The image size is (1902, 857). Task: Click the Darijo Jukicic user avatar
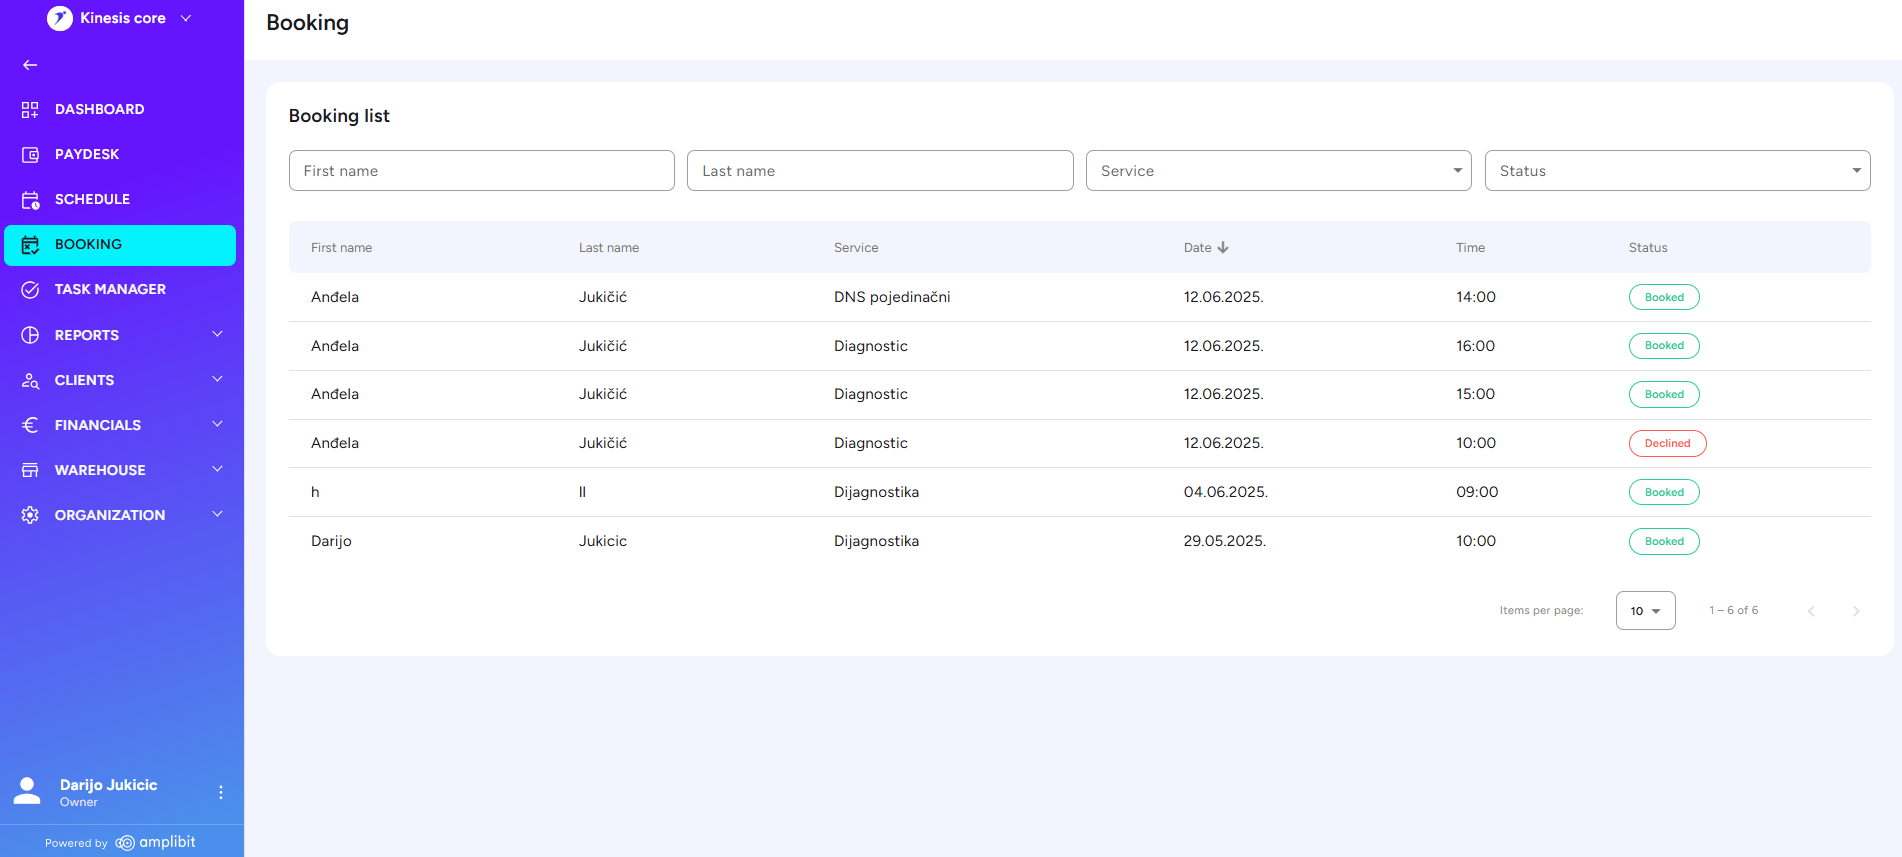coord(28,791)
